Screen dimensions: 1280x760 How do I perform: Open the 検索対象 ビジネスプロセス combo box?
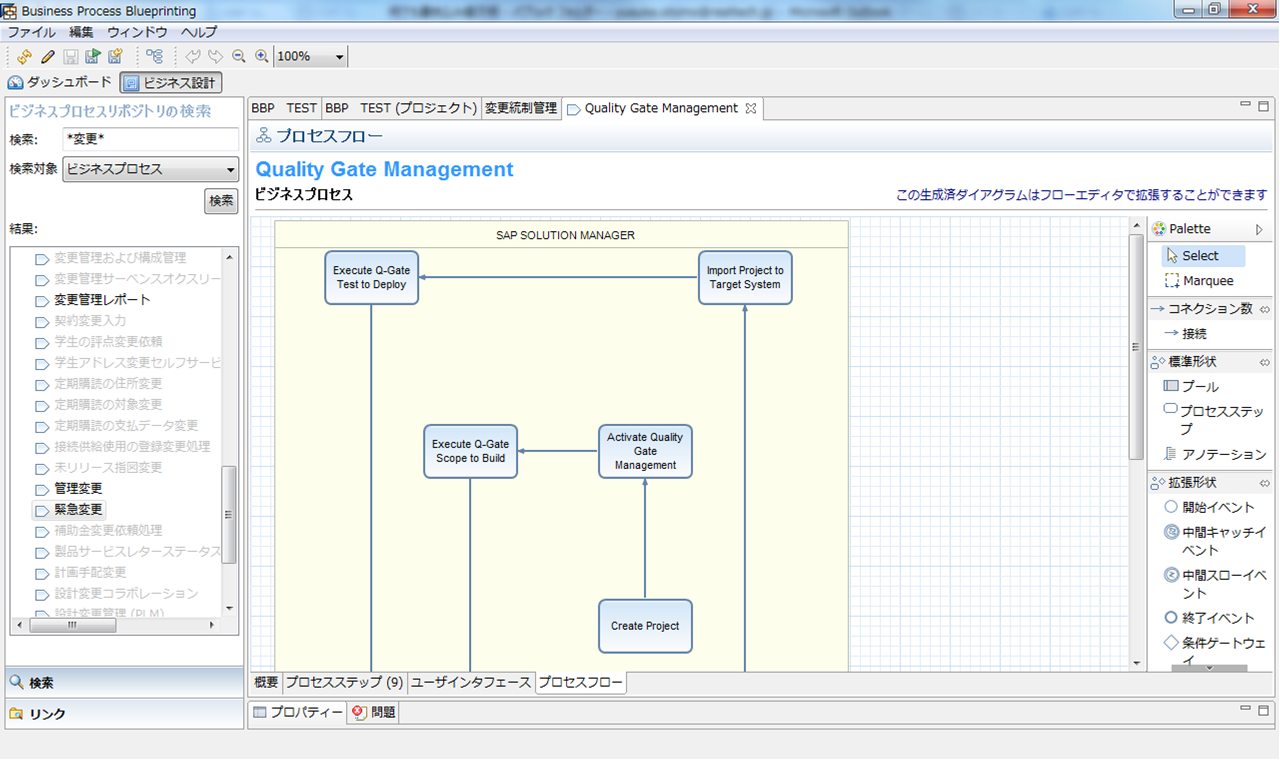(x=151, y=169)
